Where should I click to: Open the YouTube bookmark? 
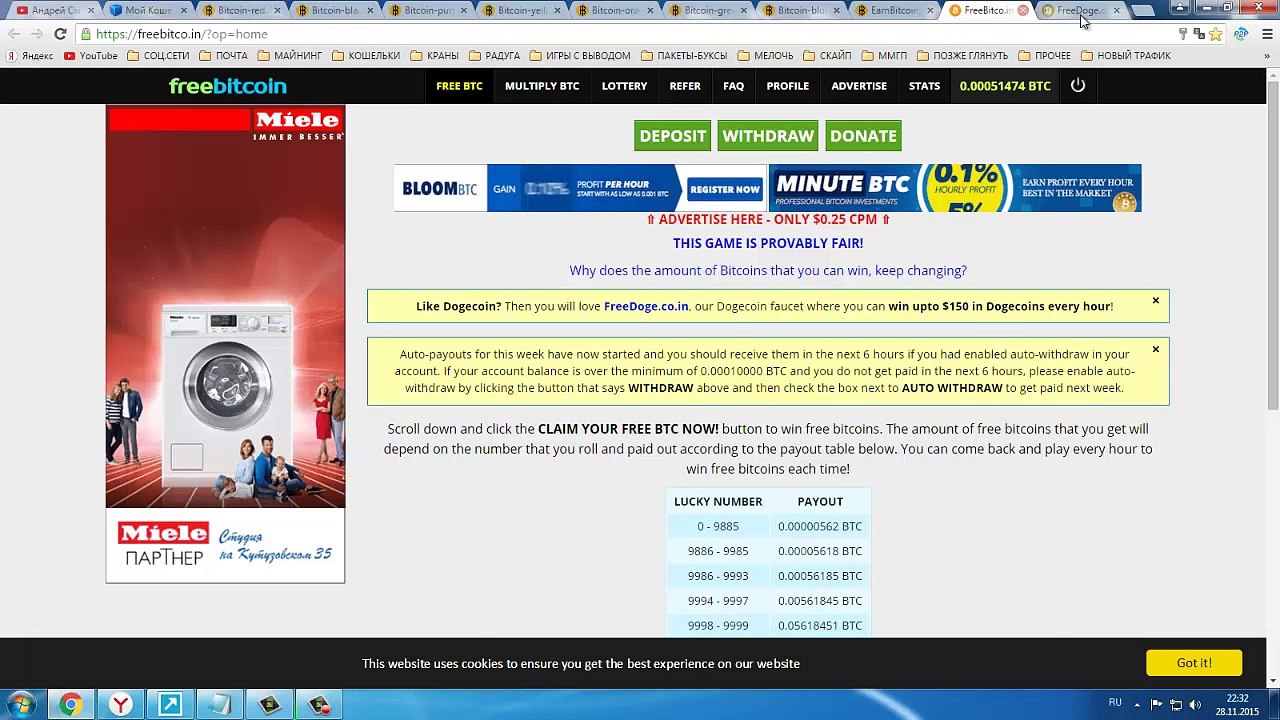(91, 56)
